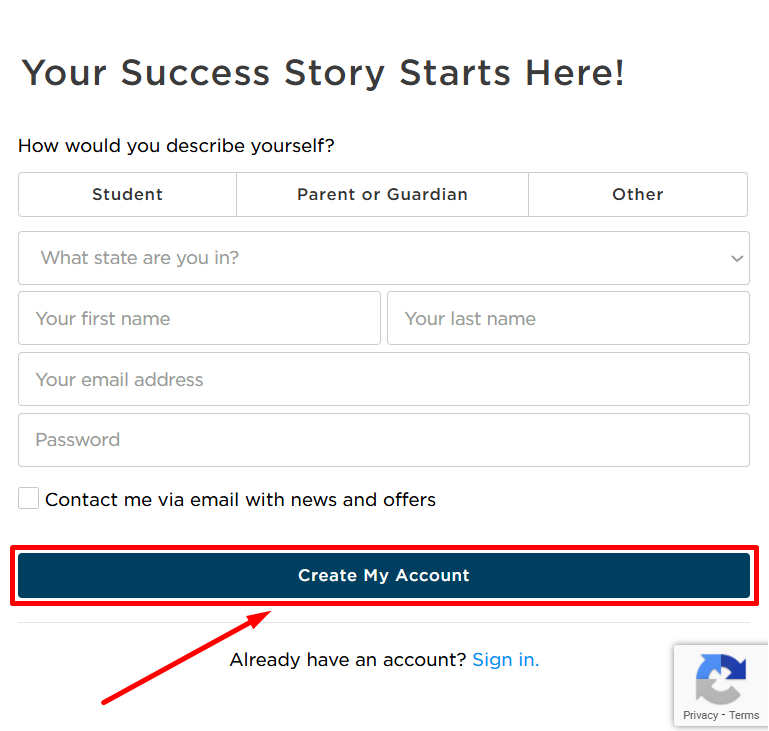Screen dimensions: 769x731
Task: Click the reCAPTCHA logo icon
Action: [720, 678]
